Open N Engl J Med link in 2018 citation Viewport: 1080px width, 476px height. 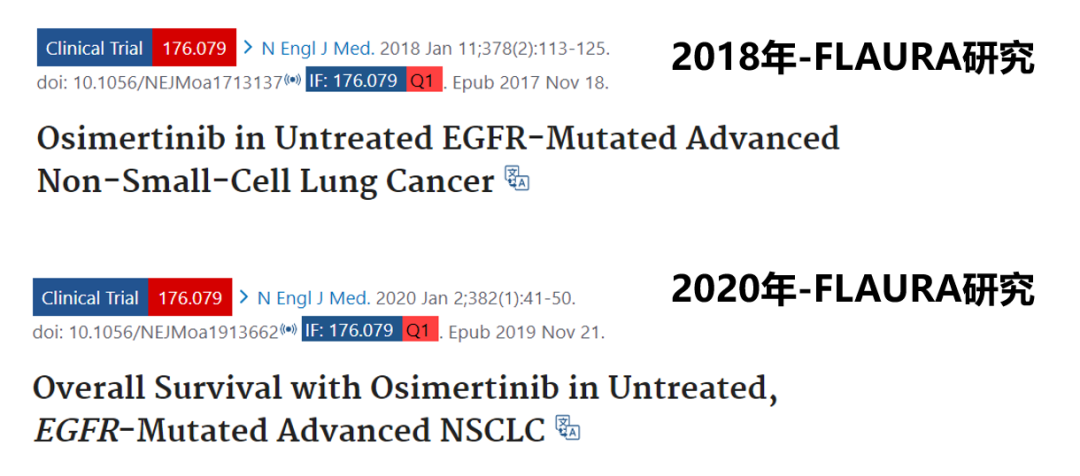[x=318, y=49]
